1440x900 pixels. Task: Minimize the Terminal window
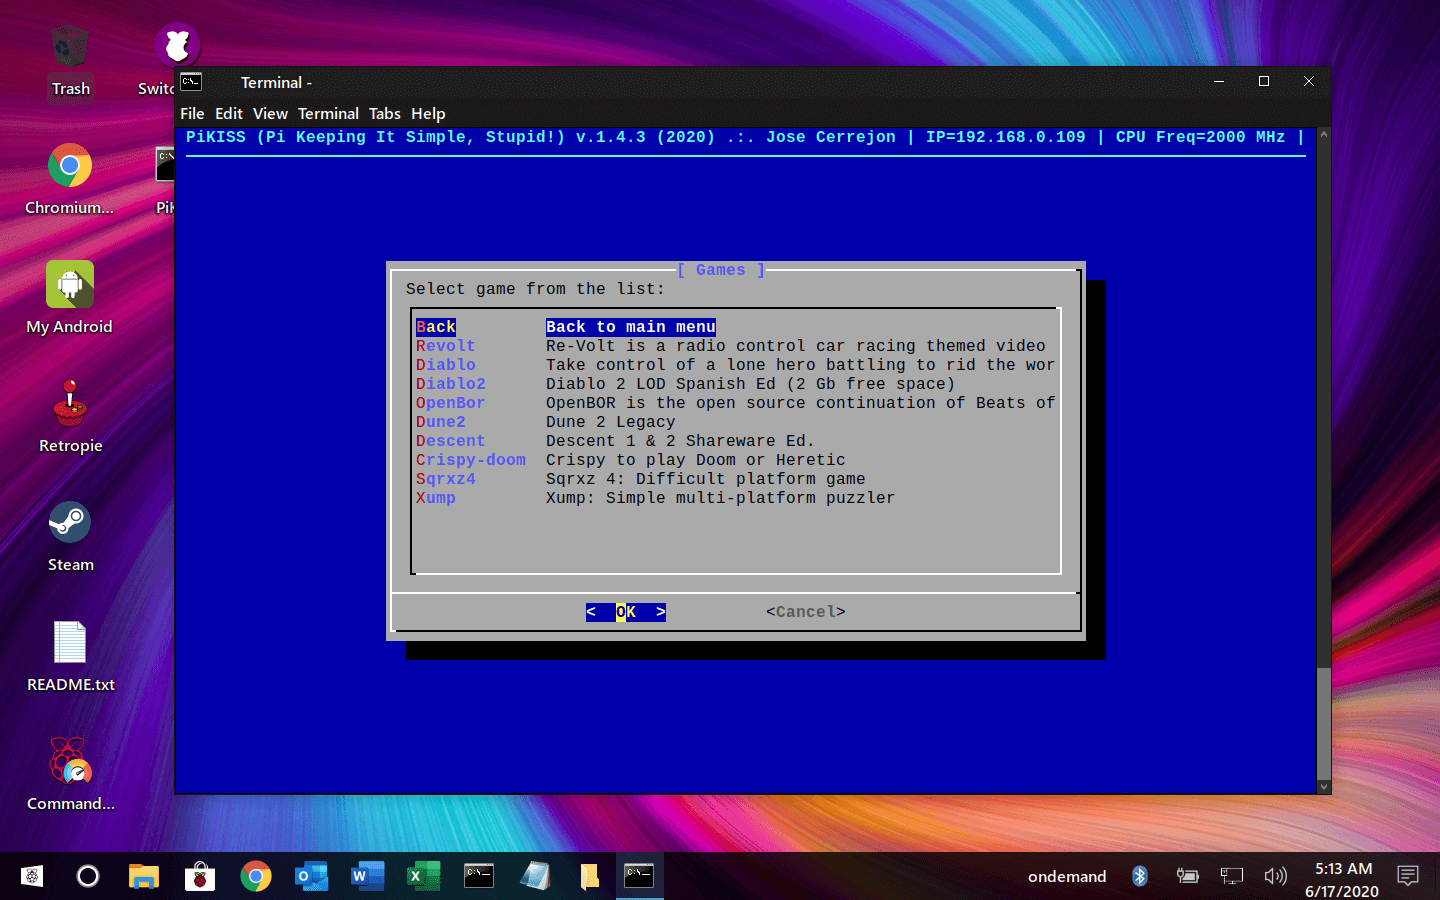point(1219,82)
